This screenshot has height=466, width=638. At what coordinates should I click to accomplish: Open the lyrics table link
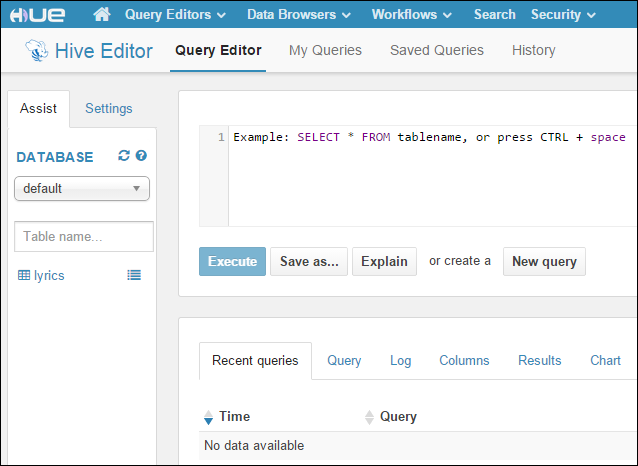(x=49, y=276)
